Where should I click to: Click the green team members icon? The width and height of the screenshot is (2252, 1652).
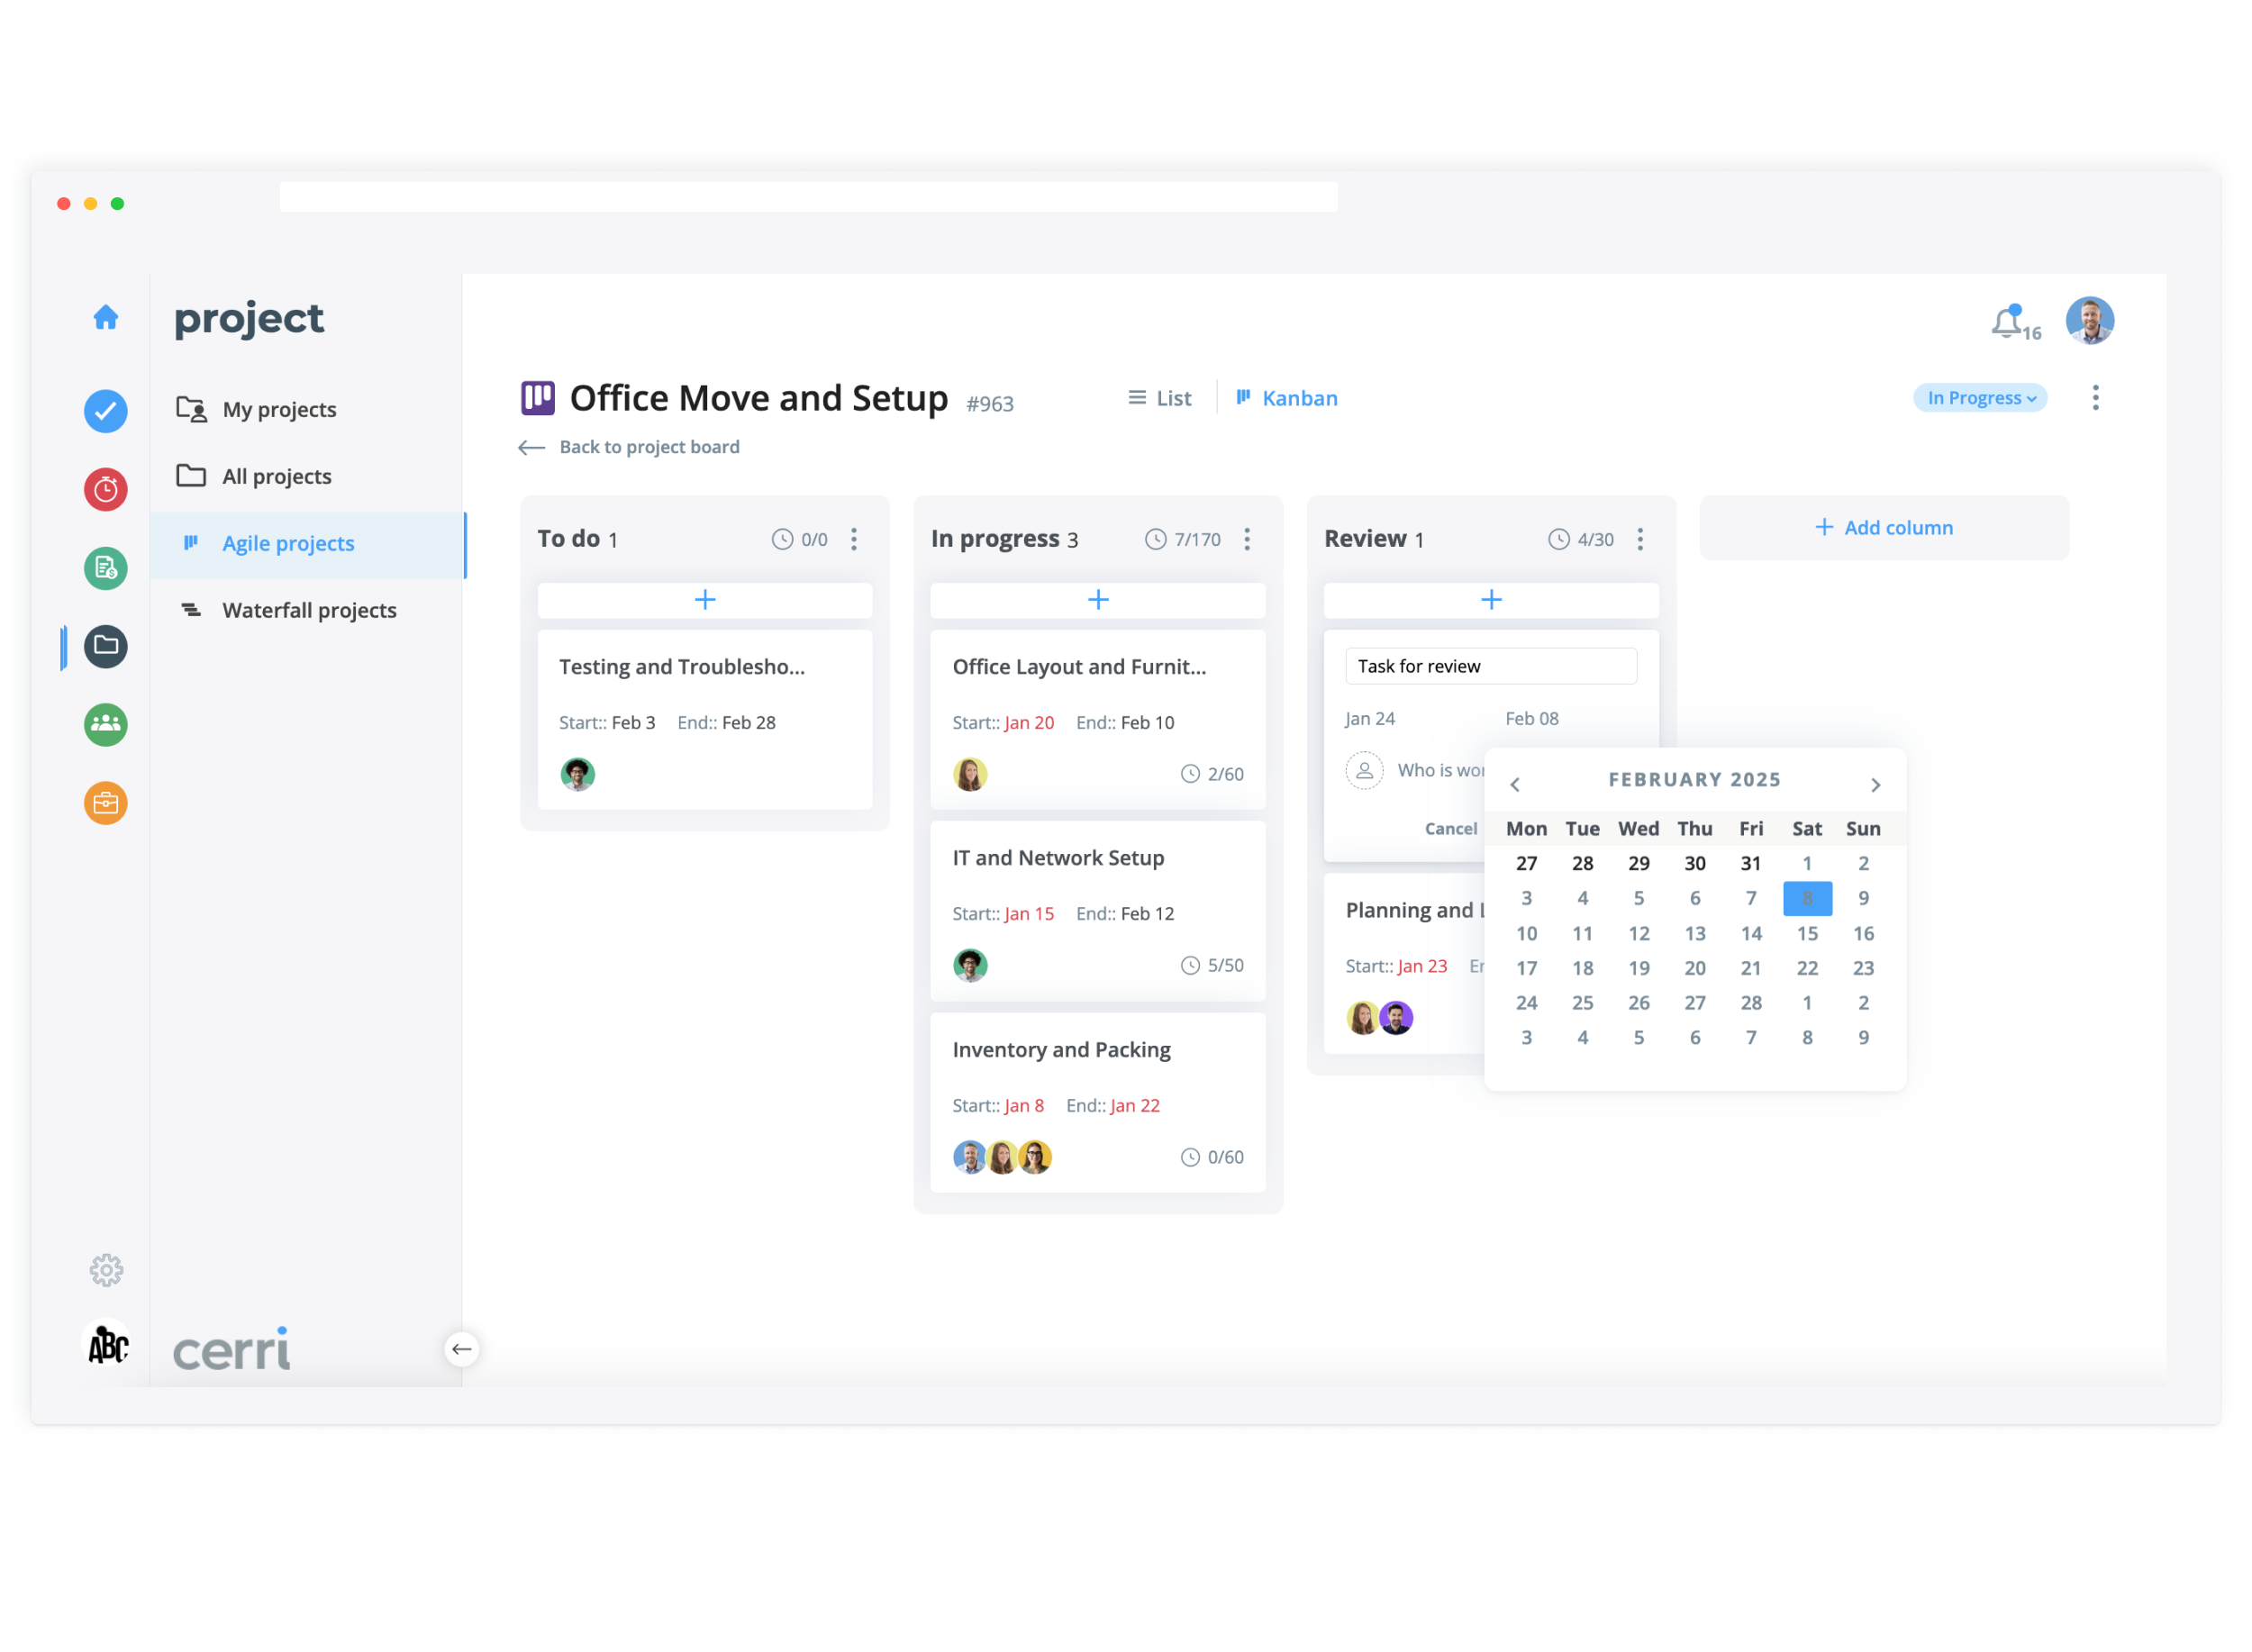click(x=106, y=724)
